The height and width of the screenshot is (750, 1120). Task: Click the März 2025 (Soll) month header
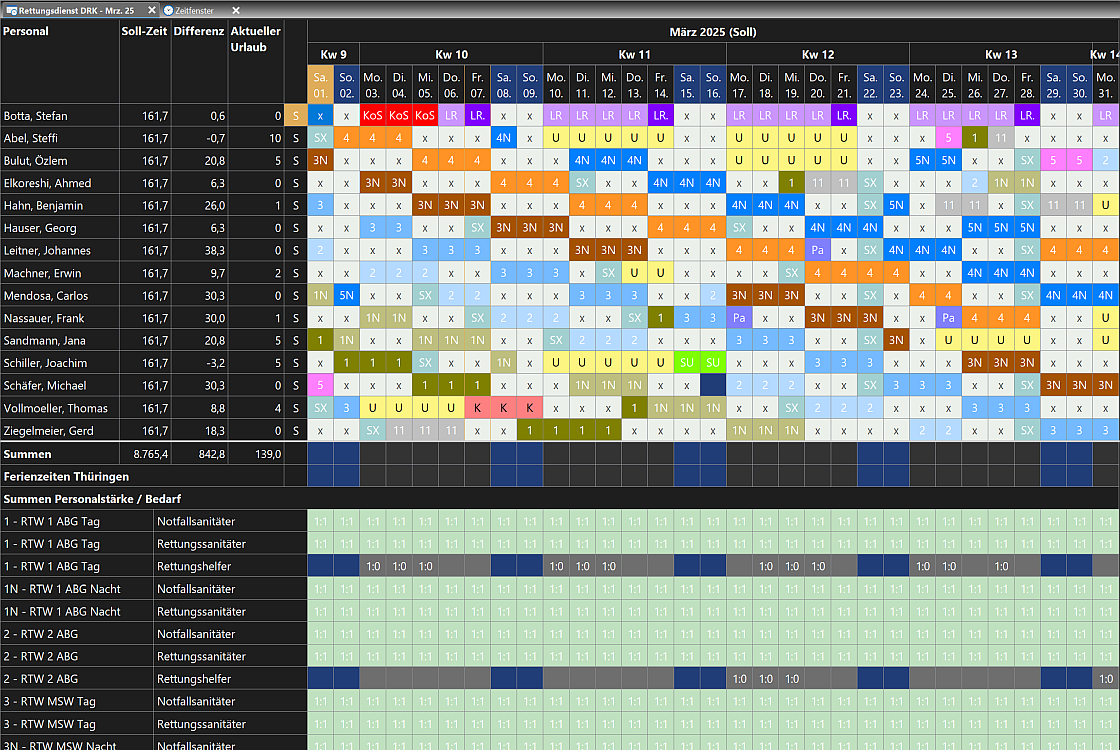[x=712, y=31]
